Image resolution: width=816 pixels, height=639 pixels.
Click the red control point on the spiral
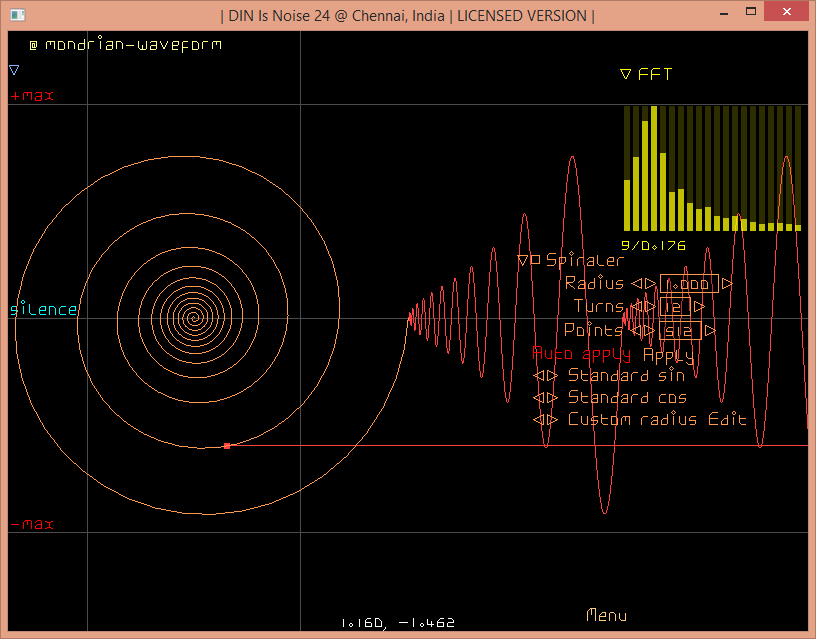[x=227, y=446]
